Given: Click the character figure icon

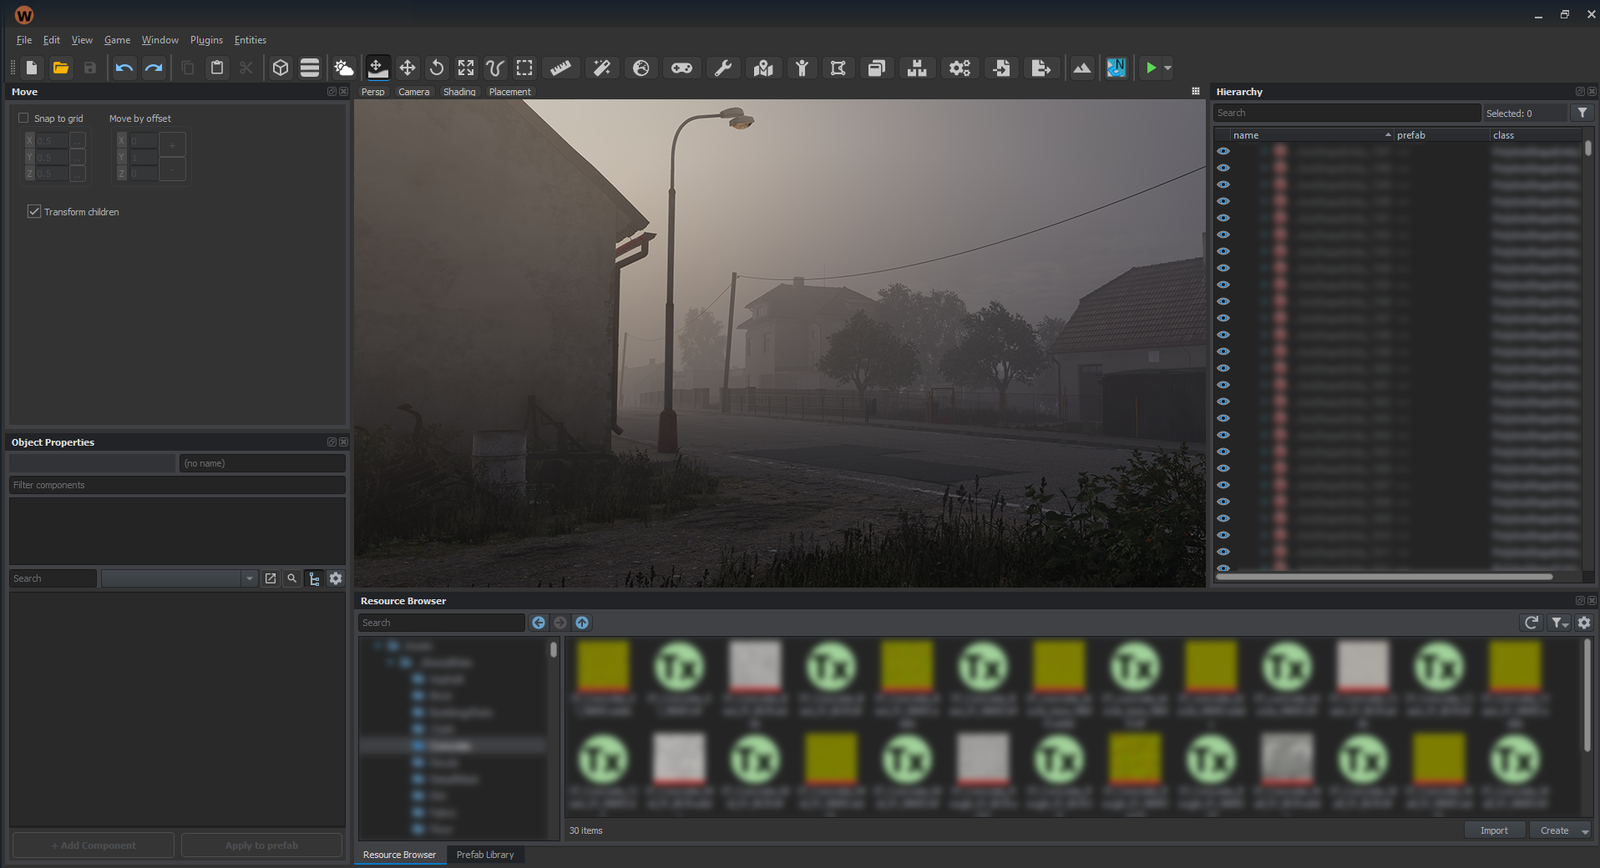Looking at the screenshot, I should point(802,68).
